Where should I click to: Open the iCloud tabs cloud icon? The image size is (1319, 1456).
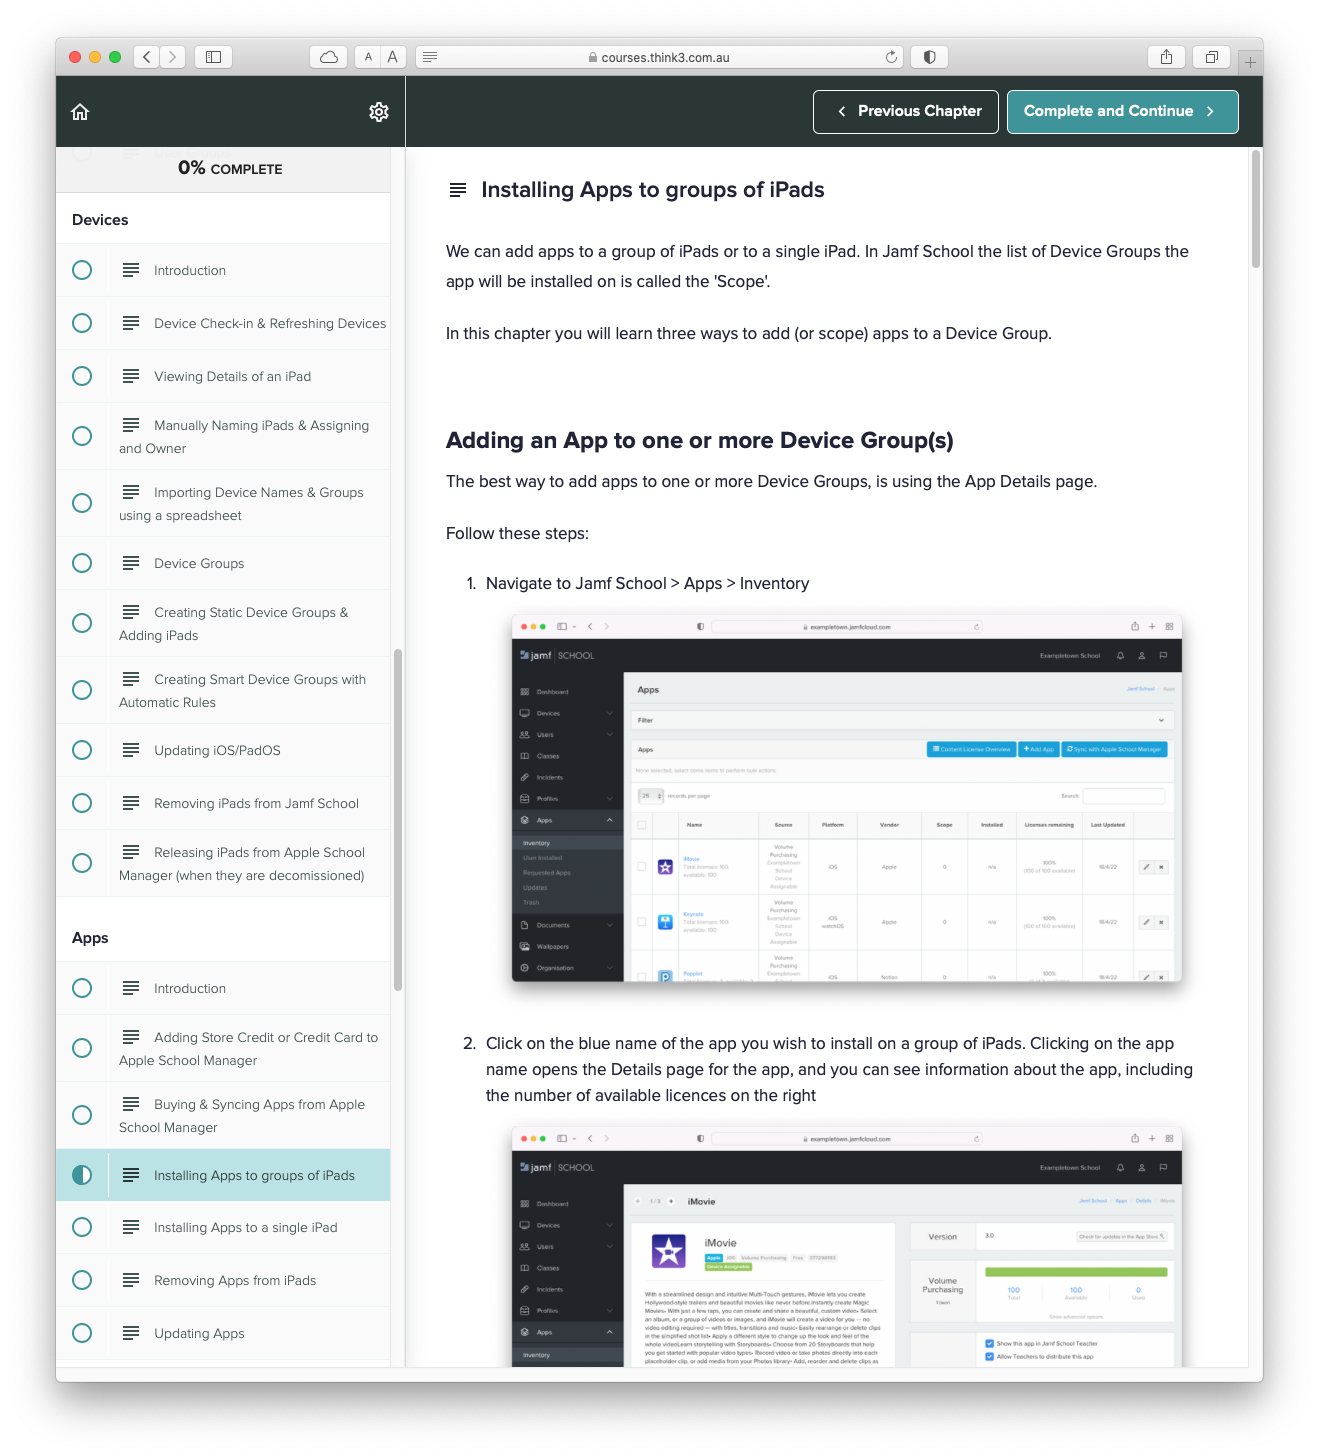pyautogui.click(x=328, y=57)
